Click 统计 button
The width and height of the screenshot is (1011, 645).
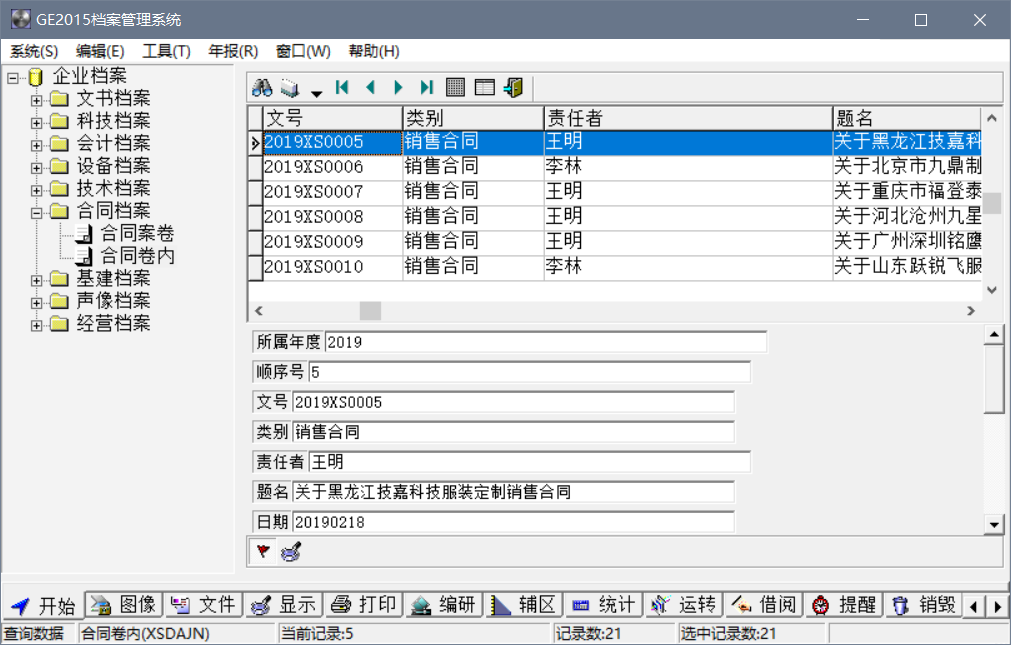(604, 605)
